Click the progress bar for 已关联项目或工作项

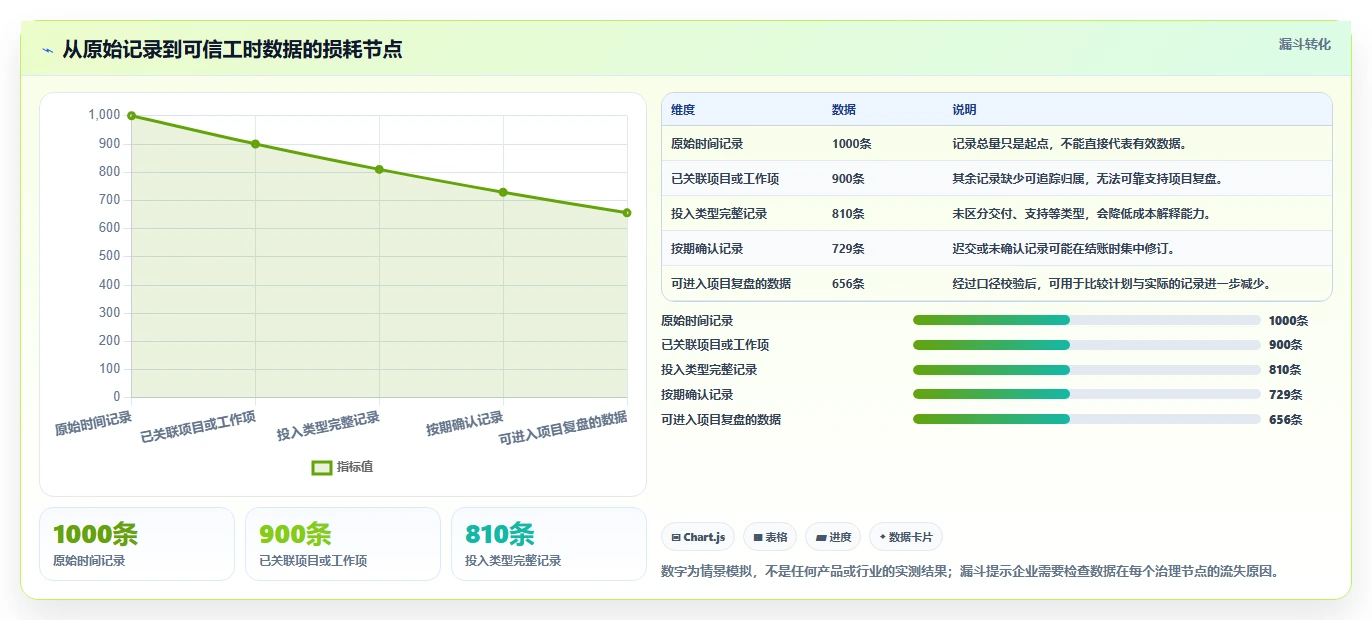click(1086, 345)
